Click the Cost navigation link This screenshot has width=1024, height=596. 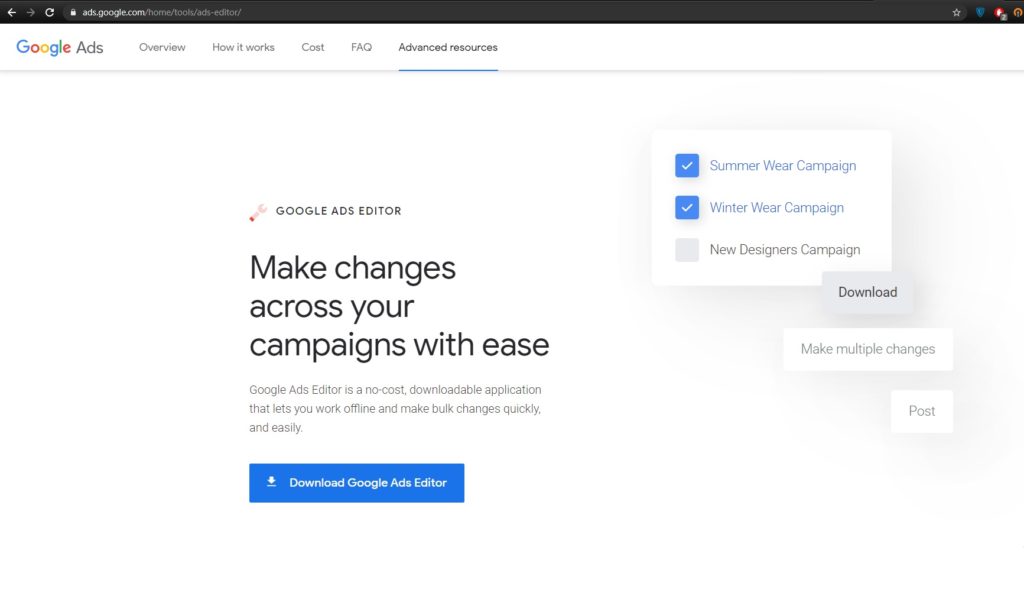[312, 47]
